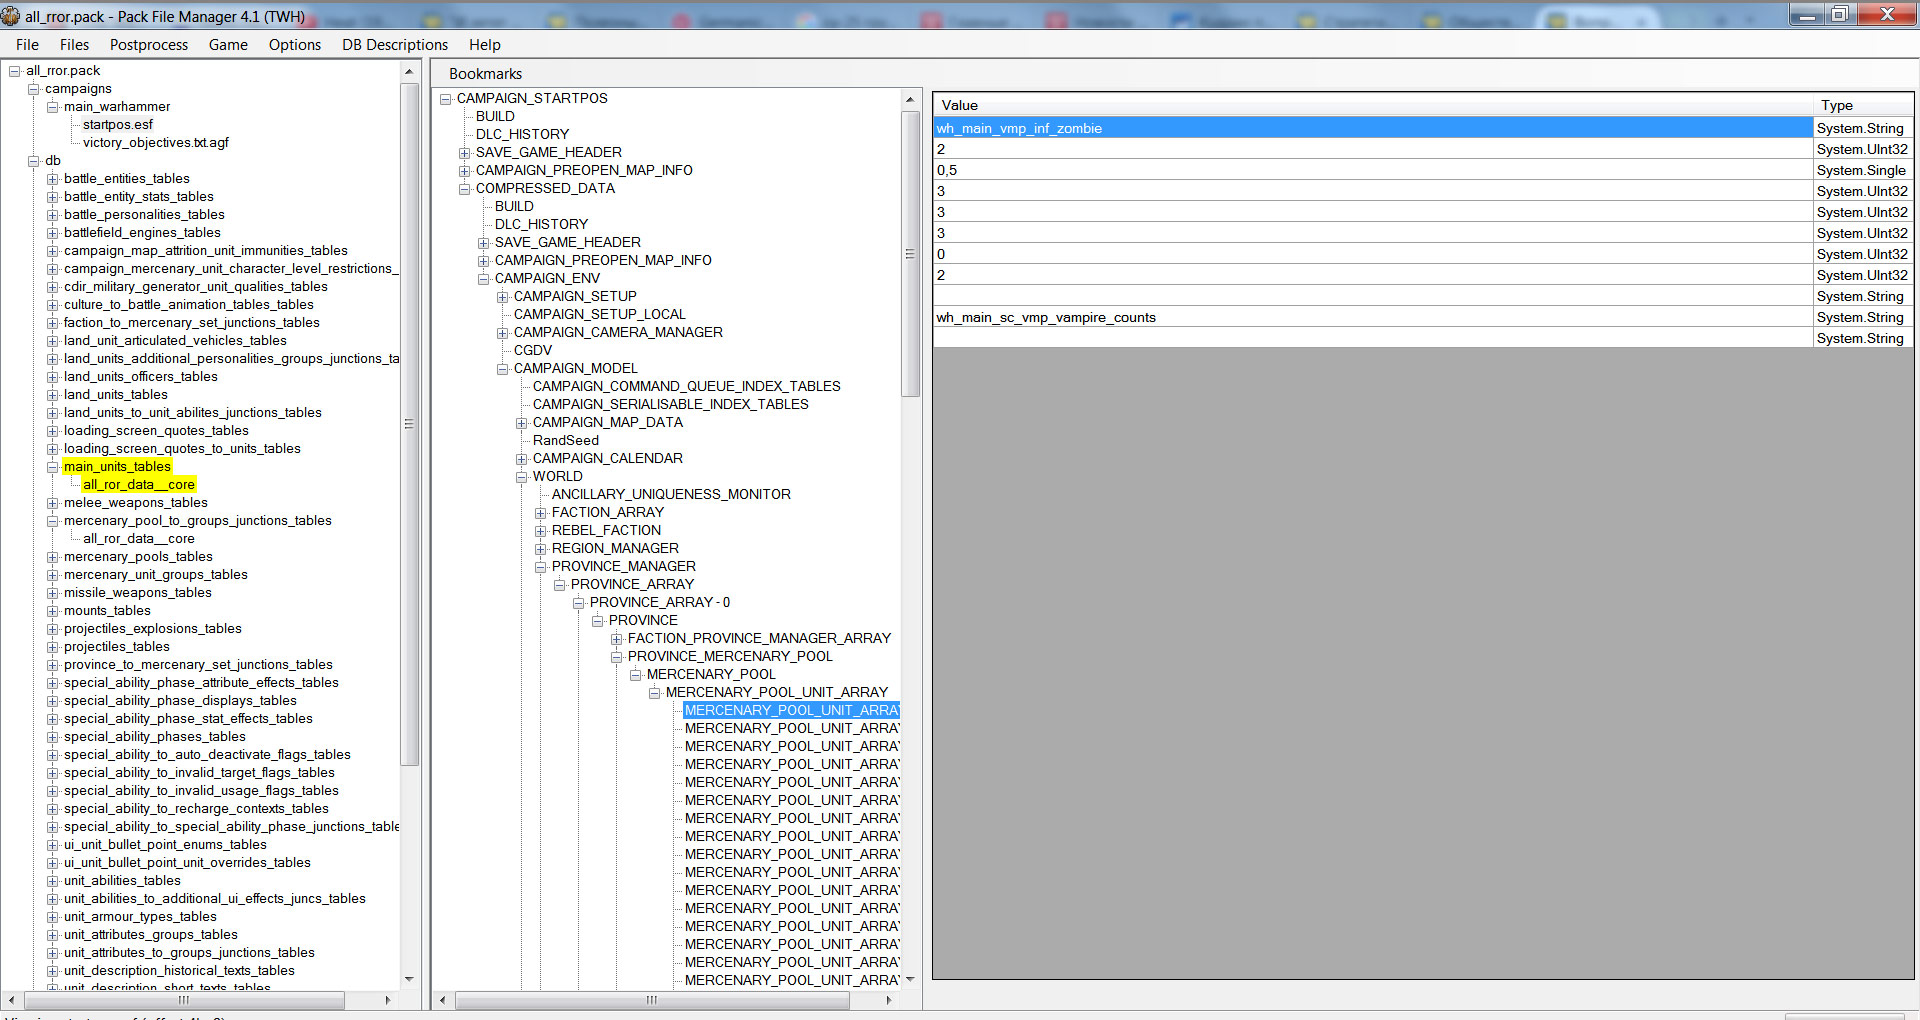Image resolution: width=1920 pixels, height=1020 pixels.
Task: Click pack tree scroll-down arrow
Action: 409,979
